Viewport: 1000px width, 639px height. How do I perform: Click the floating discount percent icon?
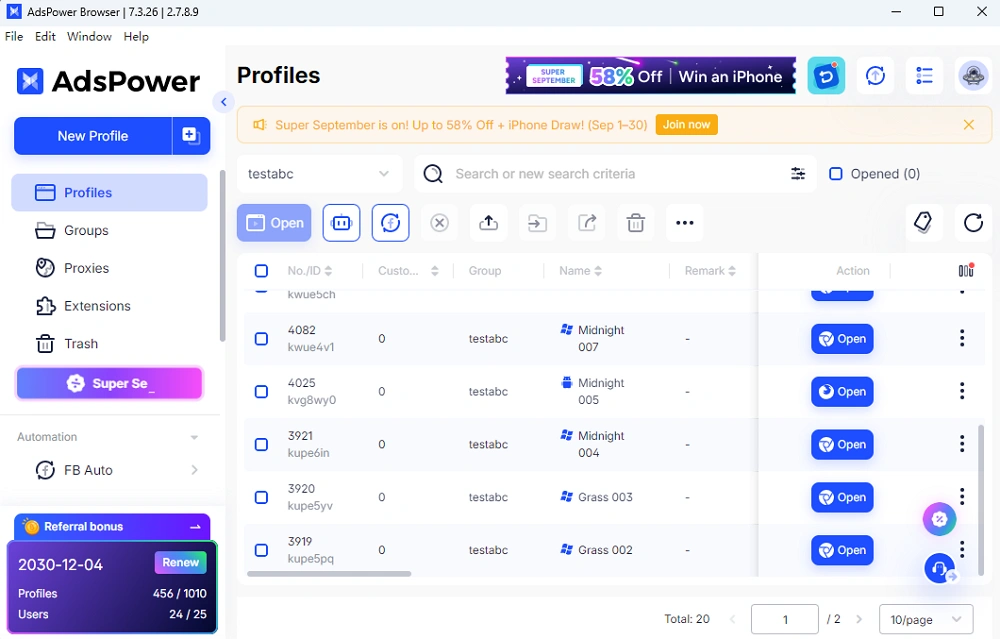pos(939,519)
